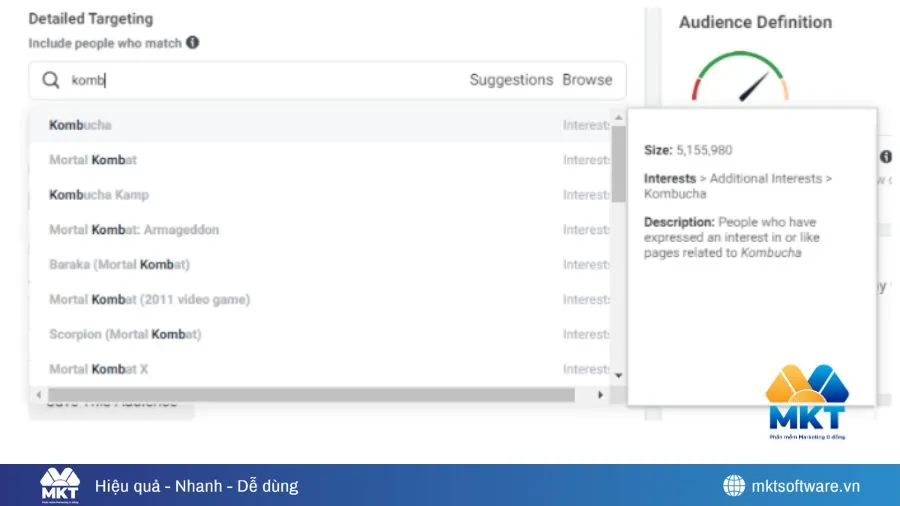Click the search magnifier icon
Image resolution: width=900 pixels, height=506 pixels.
pos(50,80)
